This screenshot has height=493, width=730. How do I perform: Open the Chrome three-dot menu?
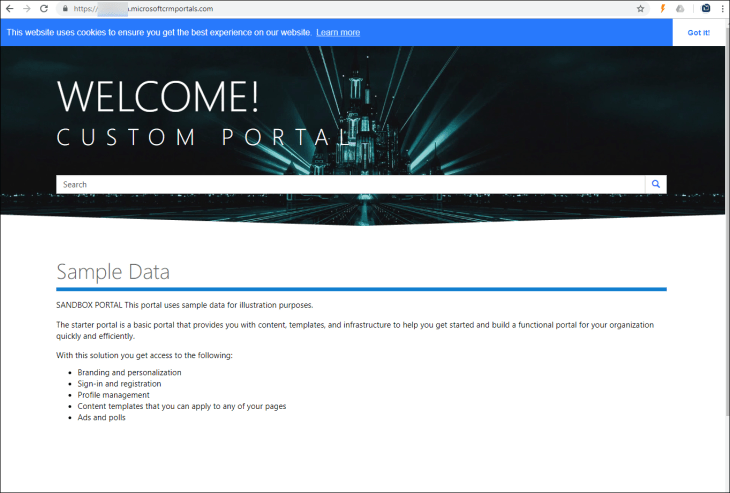[721, 8]
